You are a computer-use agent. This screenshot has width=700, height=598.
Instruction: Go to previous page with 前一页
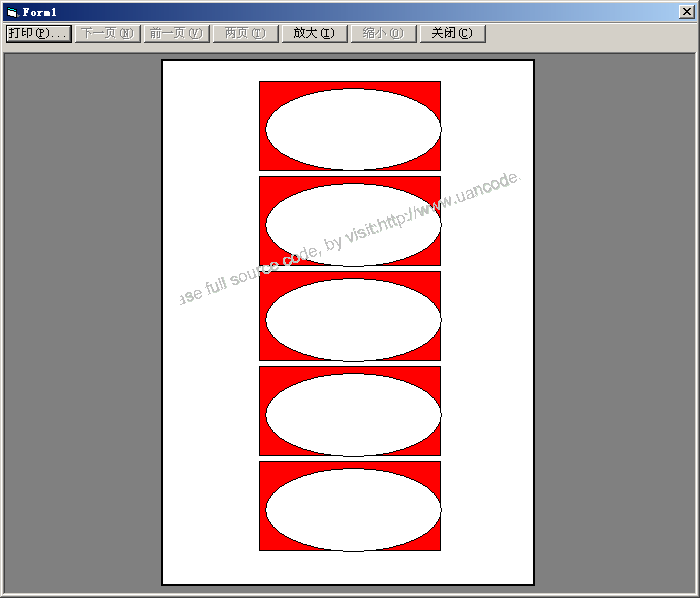click(175, 33)
